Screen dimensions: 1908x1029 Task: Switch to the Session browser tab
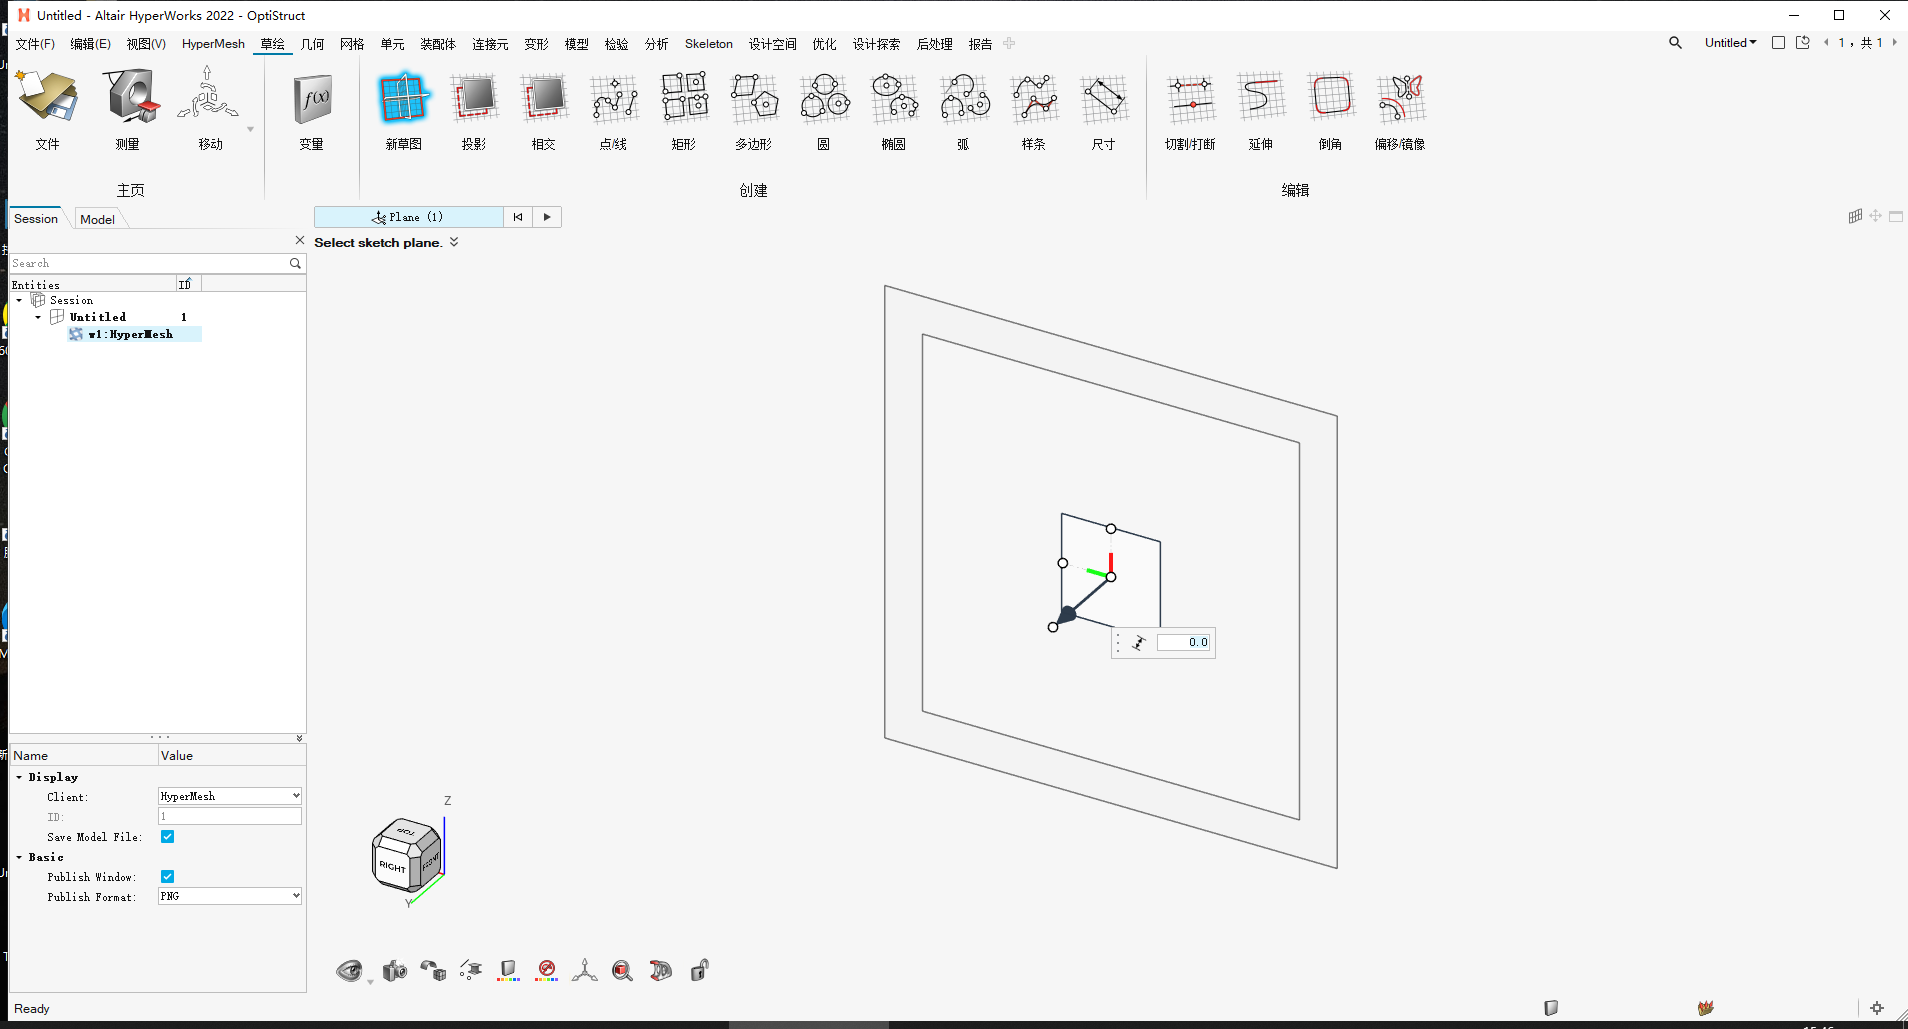[x=36, y=219]
